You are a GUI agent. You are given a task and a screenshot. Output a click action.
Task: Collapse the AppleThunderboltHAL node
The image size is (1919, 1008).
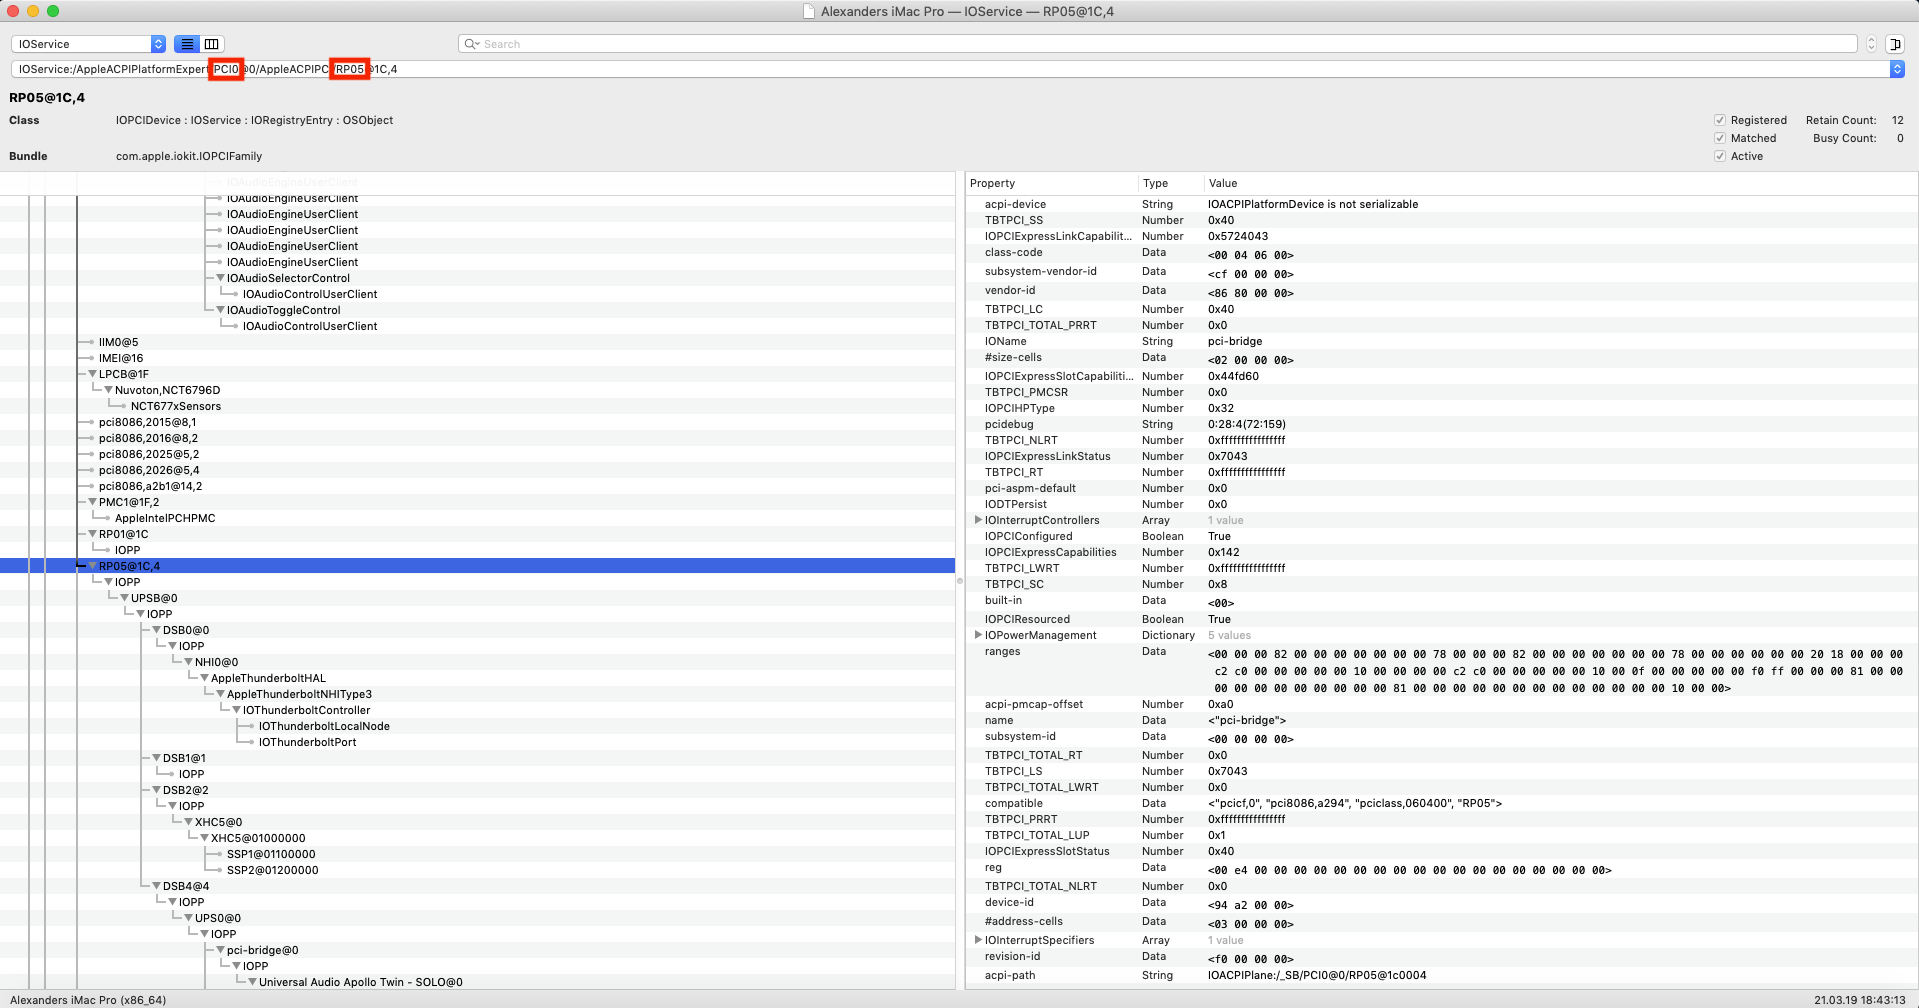205,678
